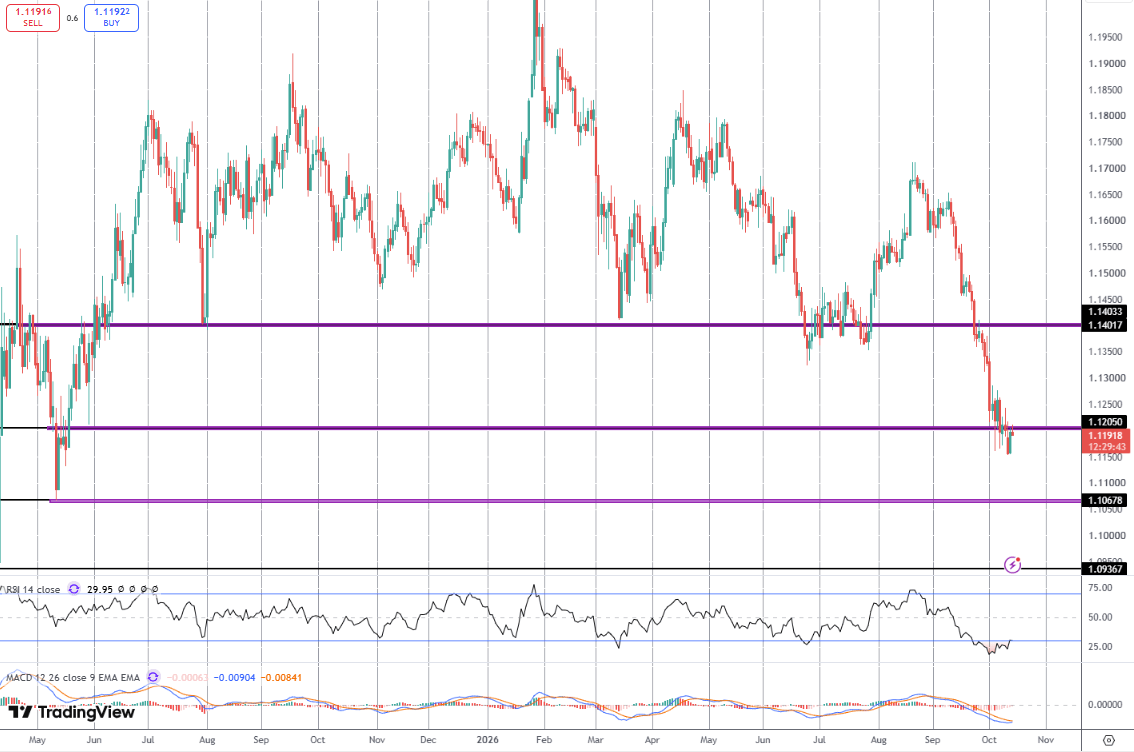Select the MACD 12 26 close legend title
Image resolution: width=1134 pixels, height=752 pixels.
[x=73, y=678]
